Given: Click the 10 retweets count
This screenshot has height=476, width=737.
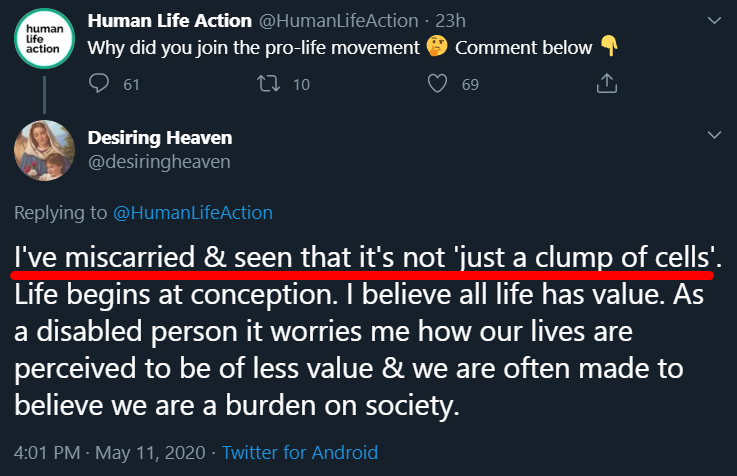Looking at the screenshot, I should point(300,86).
